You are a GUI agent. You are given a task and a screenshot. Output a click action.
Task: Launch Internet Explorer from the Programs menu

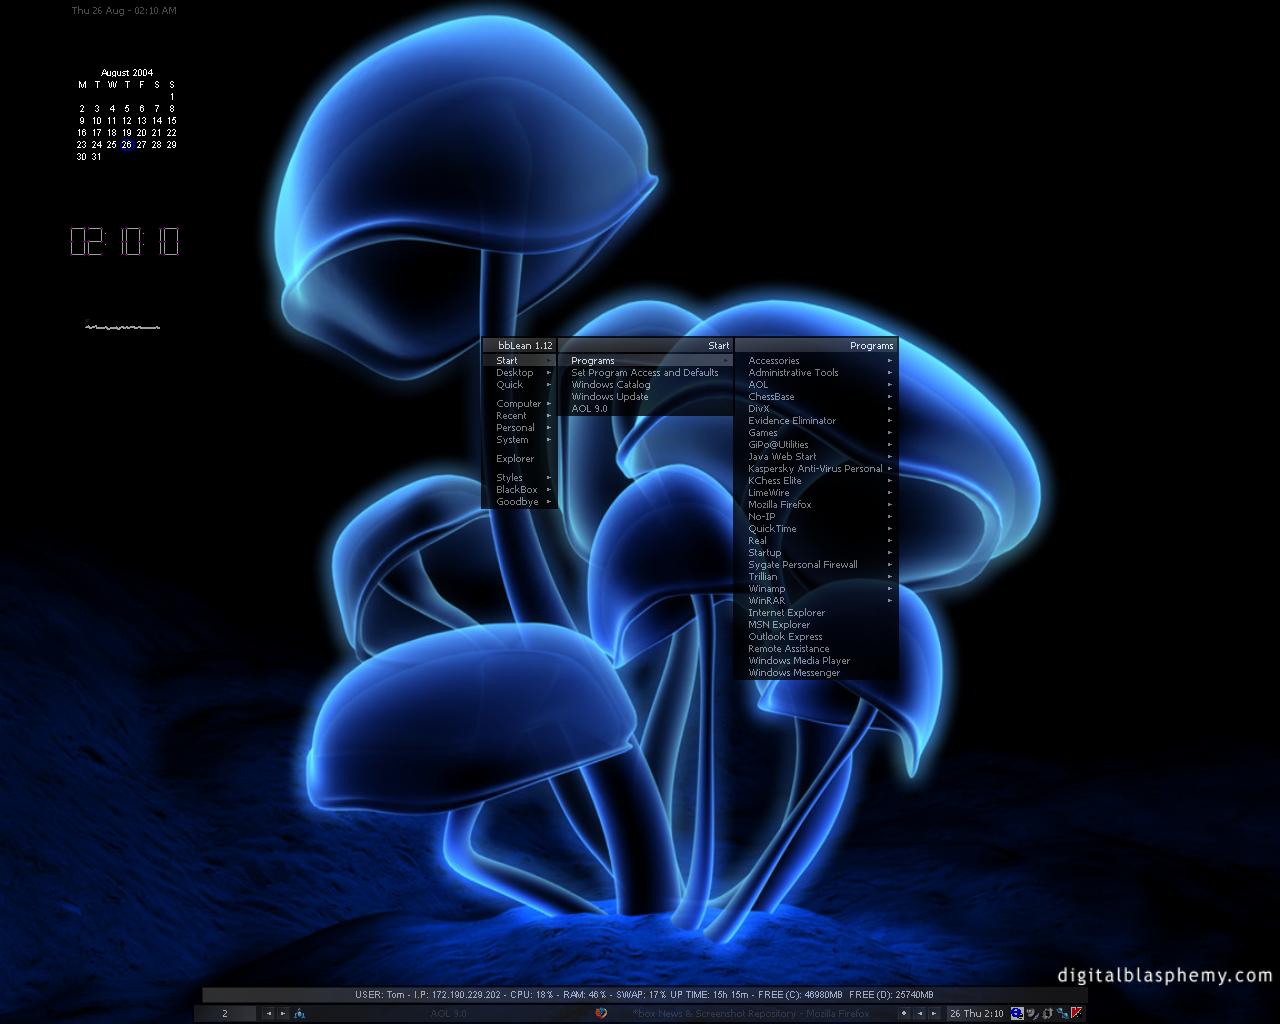click(x=816, y=613)
